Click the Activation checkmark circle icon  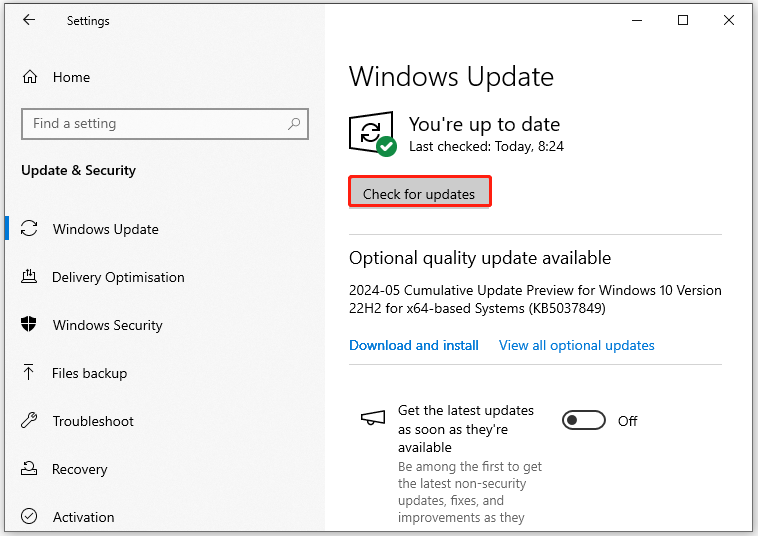point(29,516)
